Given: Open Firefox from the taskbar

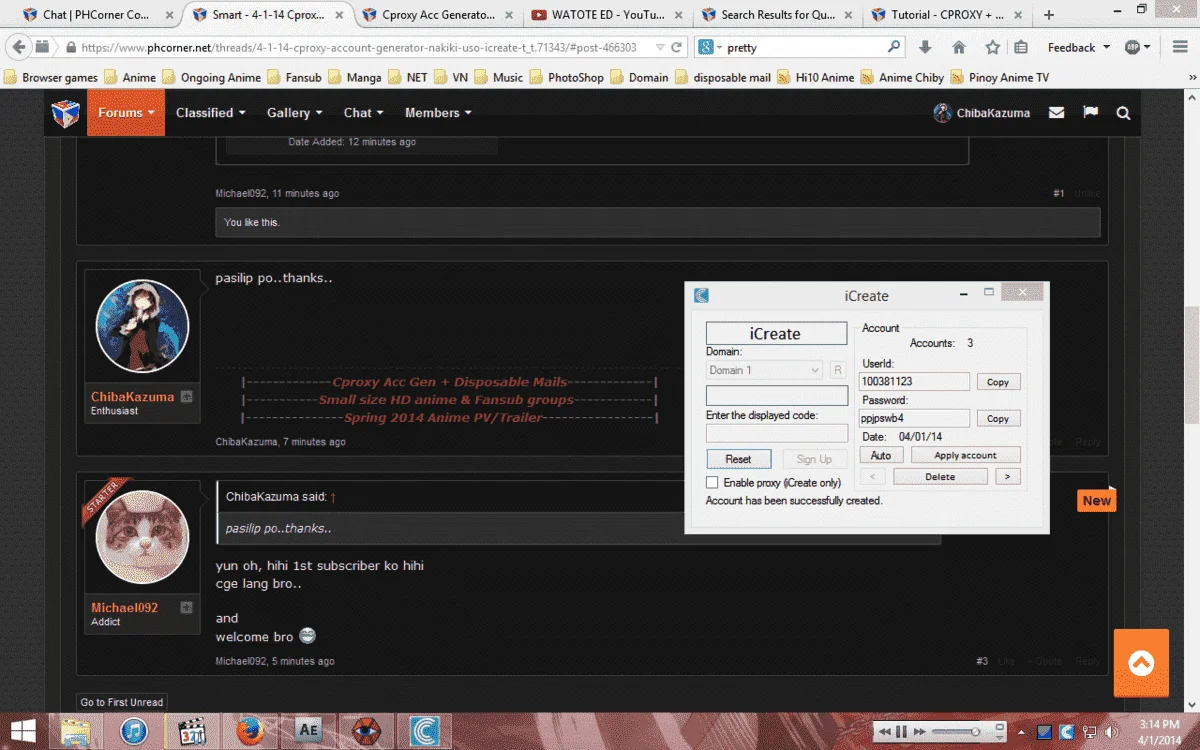Looking at the screenshot, I should point(250,732).
